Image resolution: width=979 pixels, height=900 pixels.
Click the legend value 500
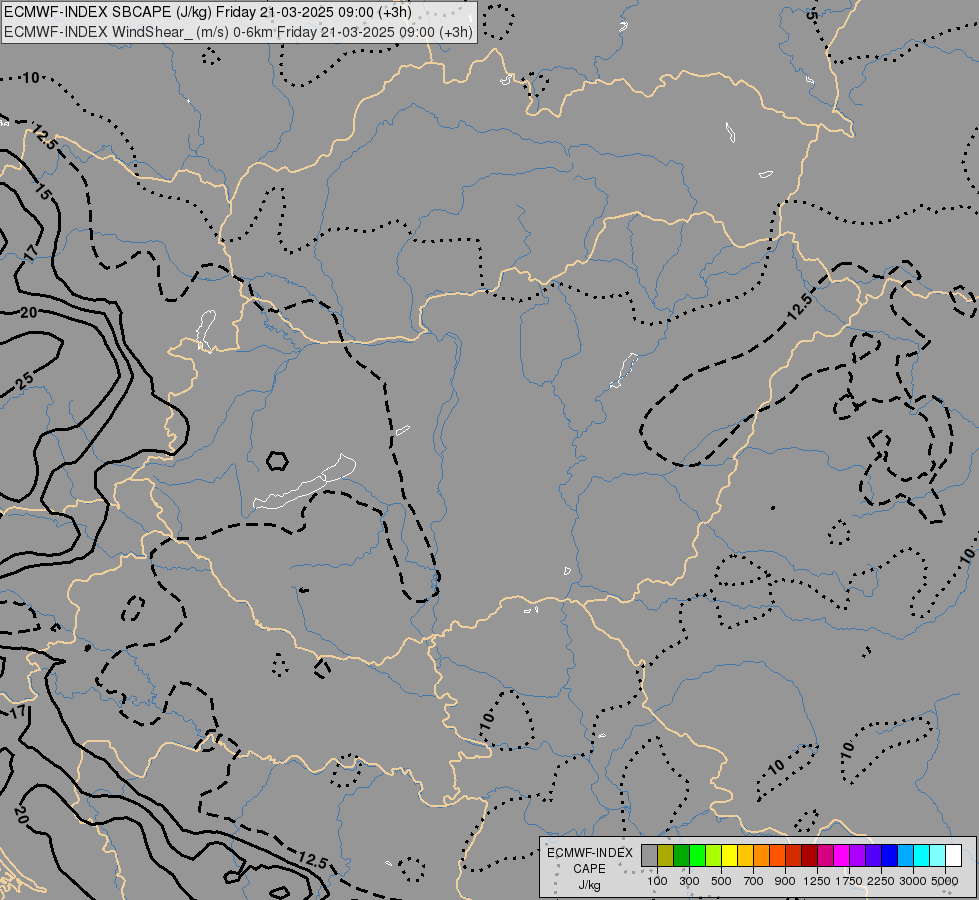tap(721, 881)
